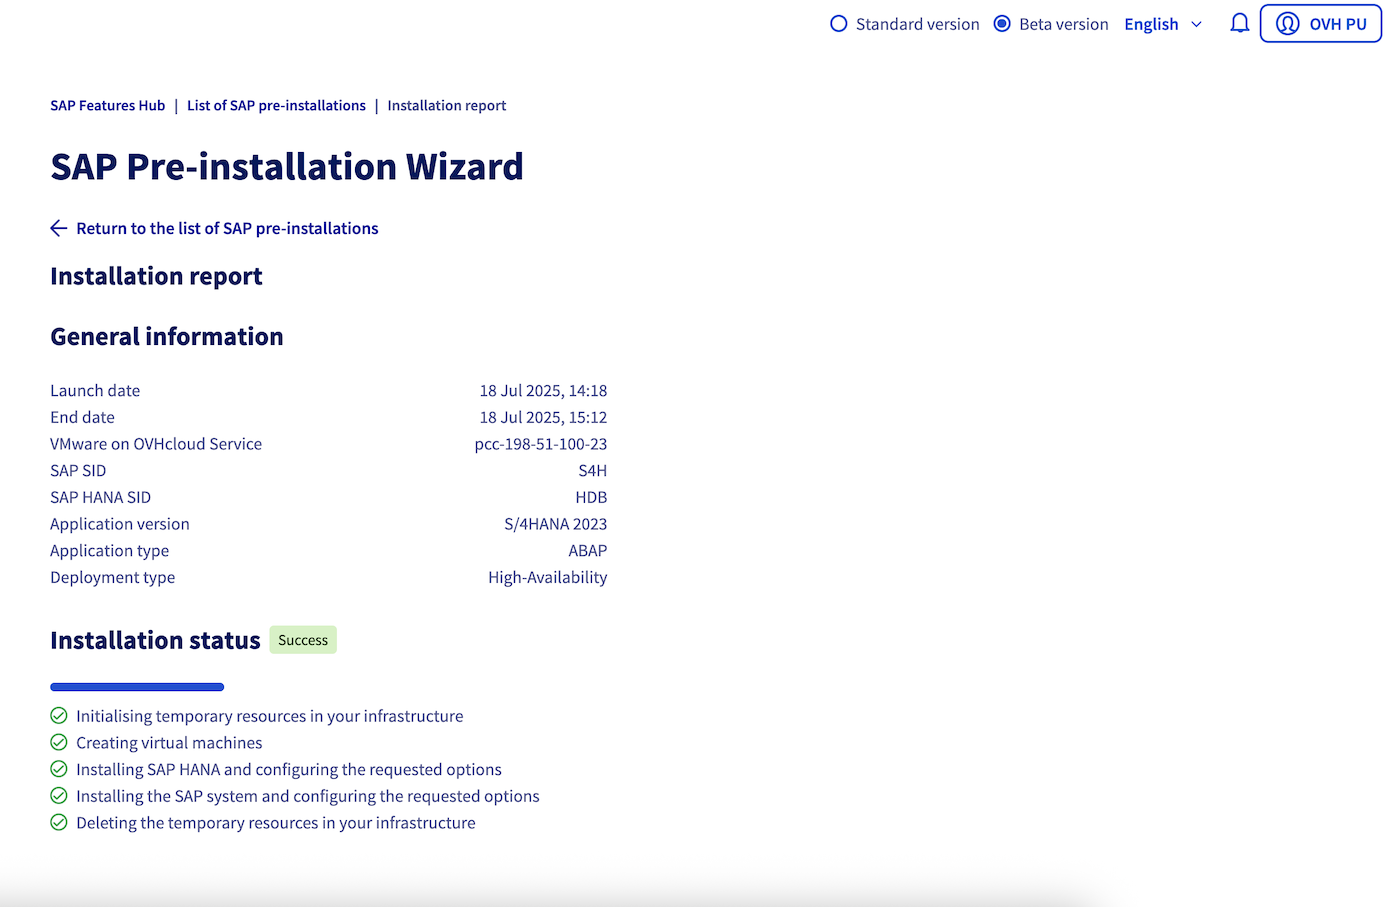Image resolution: width=1400 pixels, height=907 pixels.
Task: Click the user account icon next to OVH PU
Action: pyautogui.click(x=1288, y=23)
